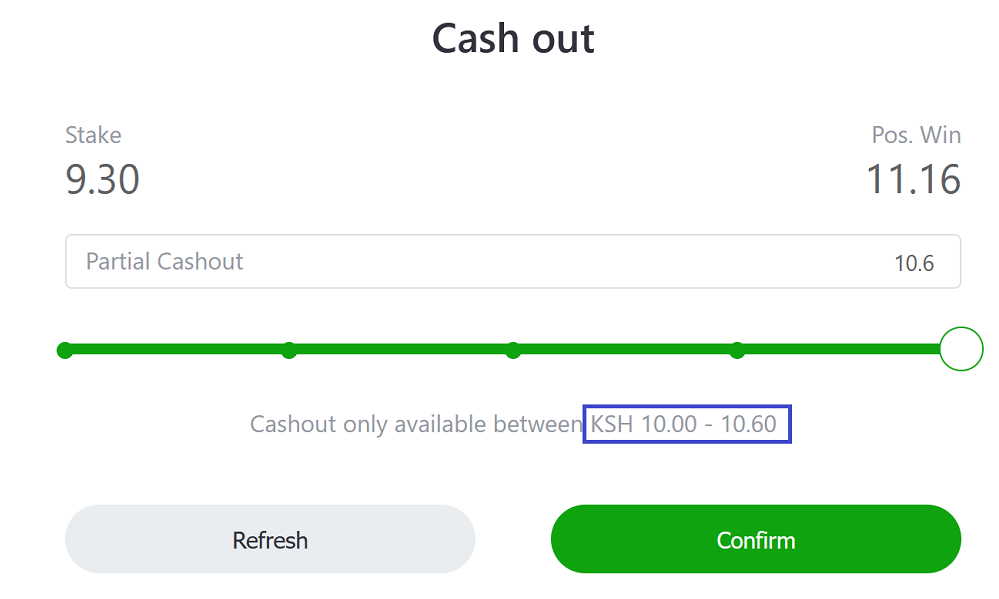Click the Refresh button
Viewport: 999px width, 599px height.
(270, 539)
